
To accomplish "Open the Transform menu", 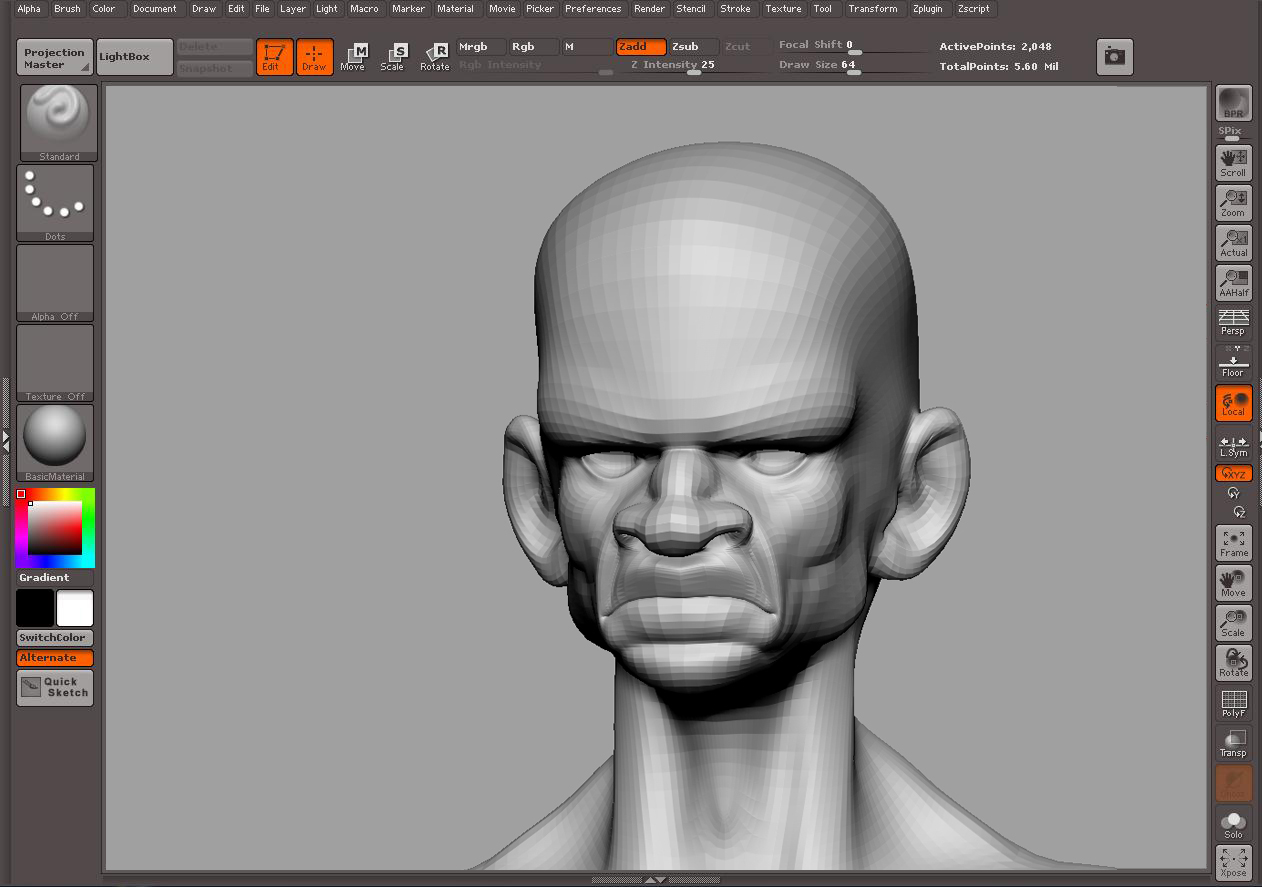I will [x=872, y=9].
